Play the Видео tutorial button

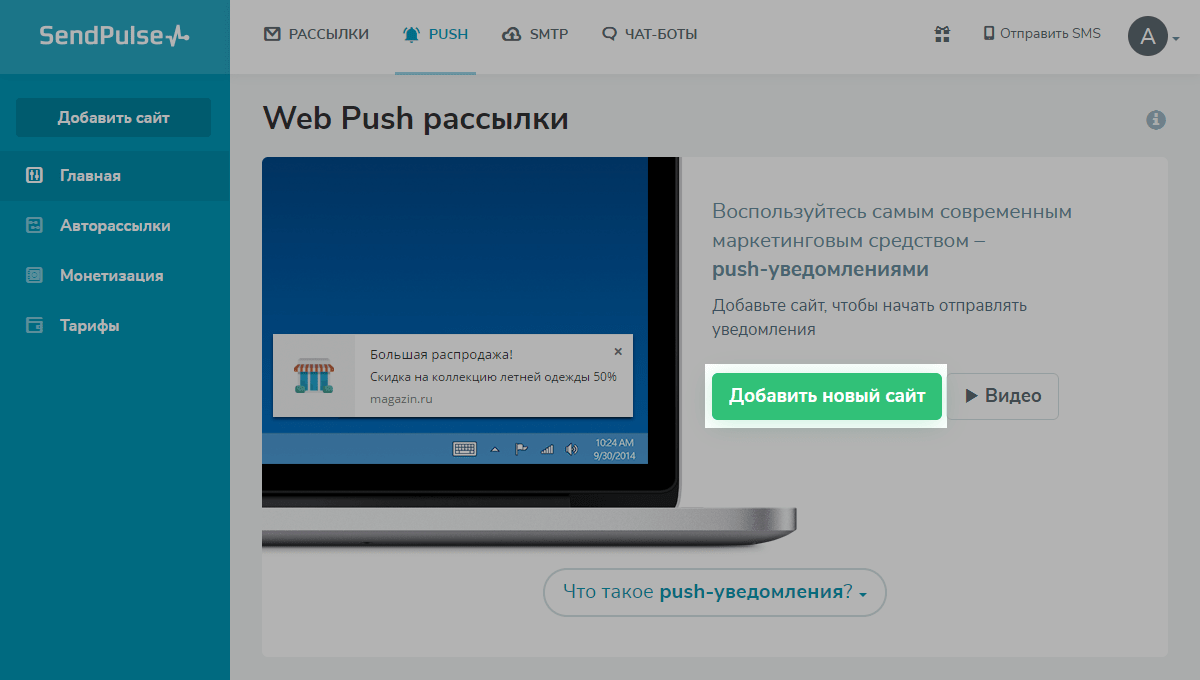click(x=1003, y=396)
